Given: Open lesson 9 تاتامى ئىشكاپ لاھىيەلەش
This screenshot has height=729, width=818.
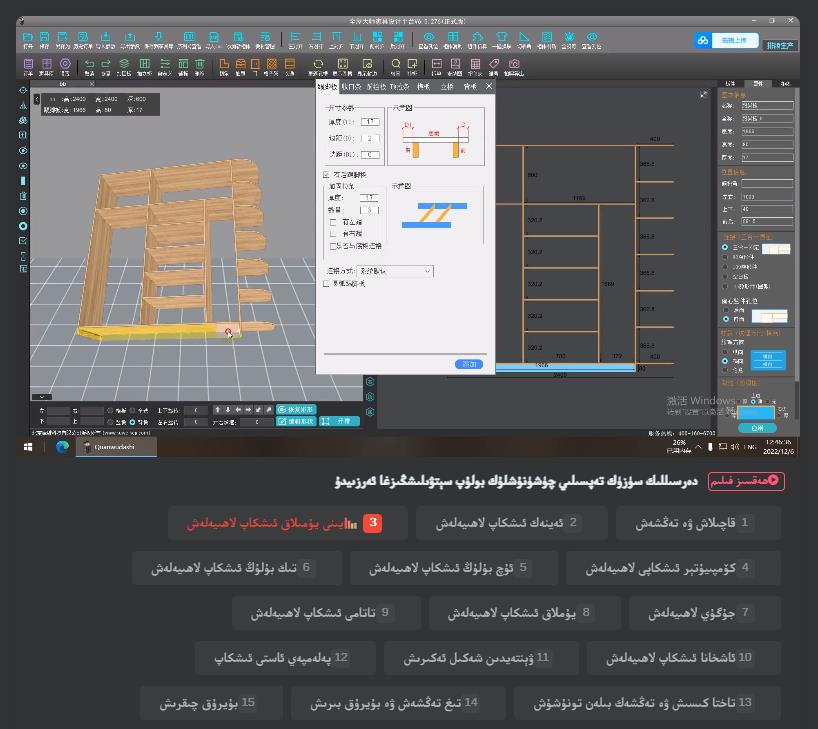Looking at the screenshot, I should [326, 613].
